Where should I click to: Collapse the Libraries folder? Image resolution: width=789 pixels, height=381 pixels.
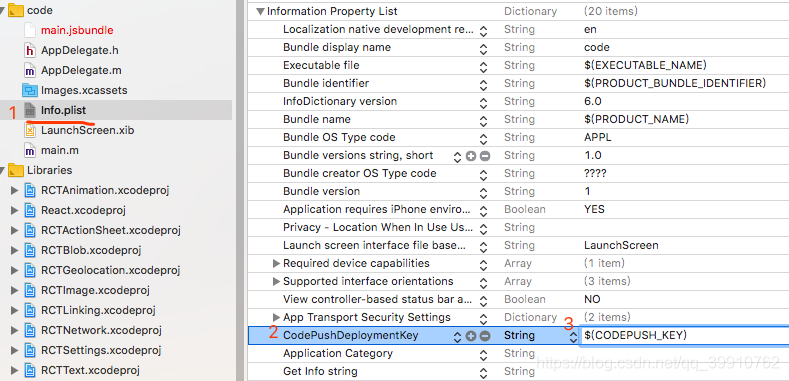pyautogui.click(x=3, y=171)
